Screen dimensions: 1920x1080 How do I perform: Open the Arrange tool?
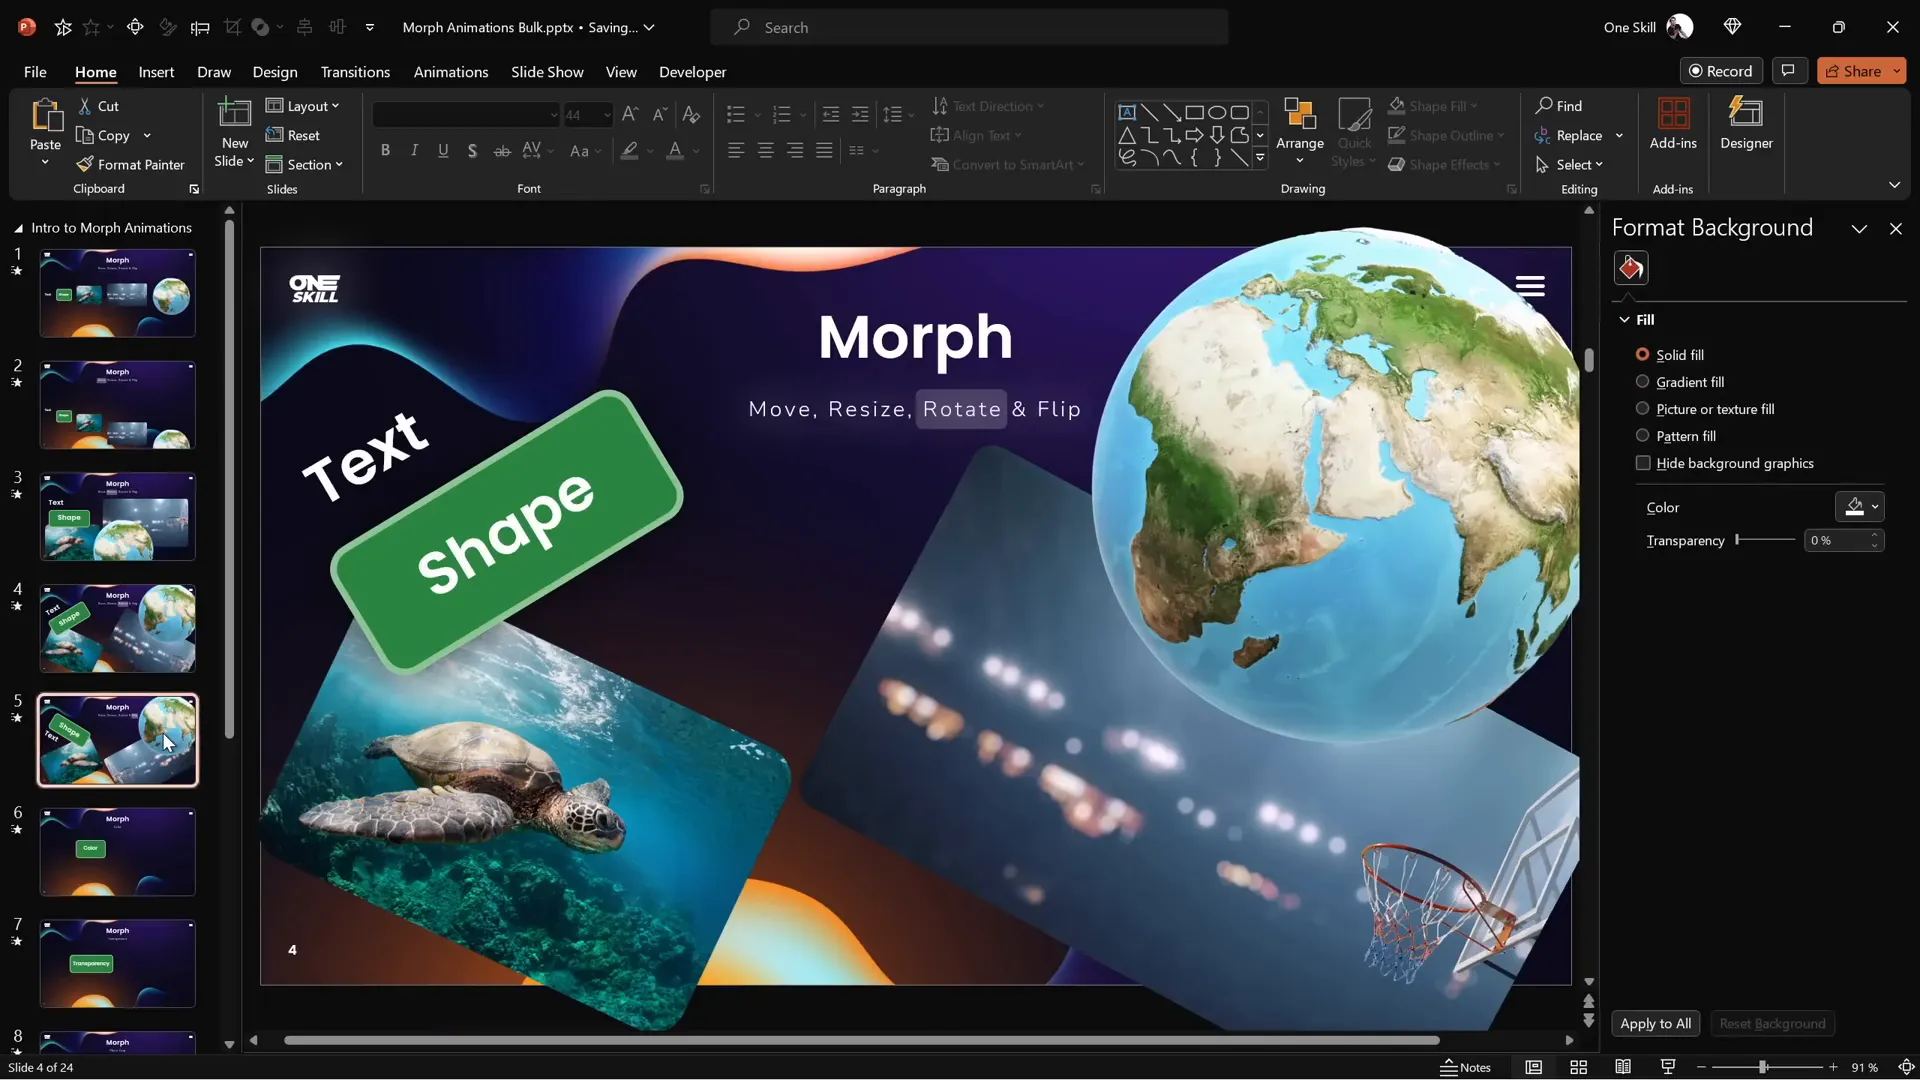click(1300, 131)
